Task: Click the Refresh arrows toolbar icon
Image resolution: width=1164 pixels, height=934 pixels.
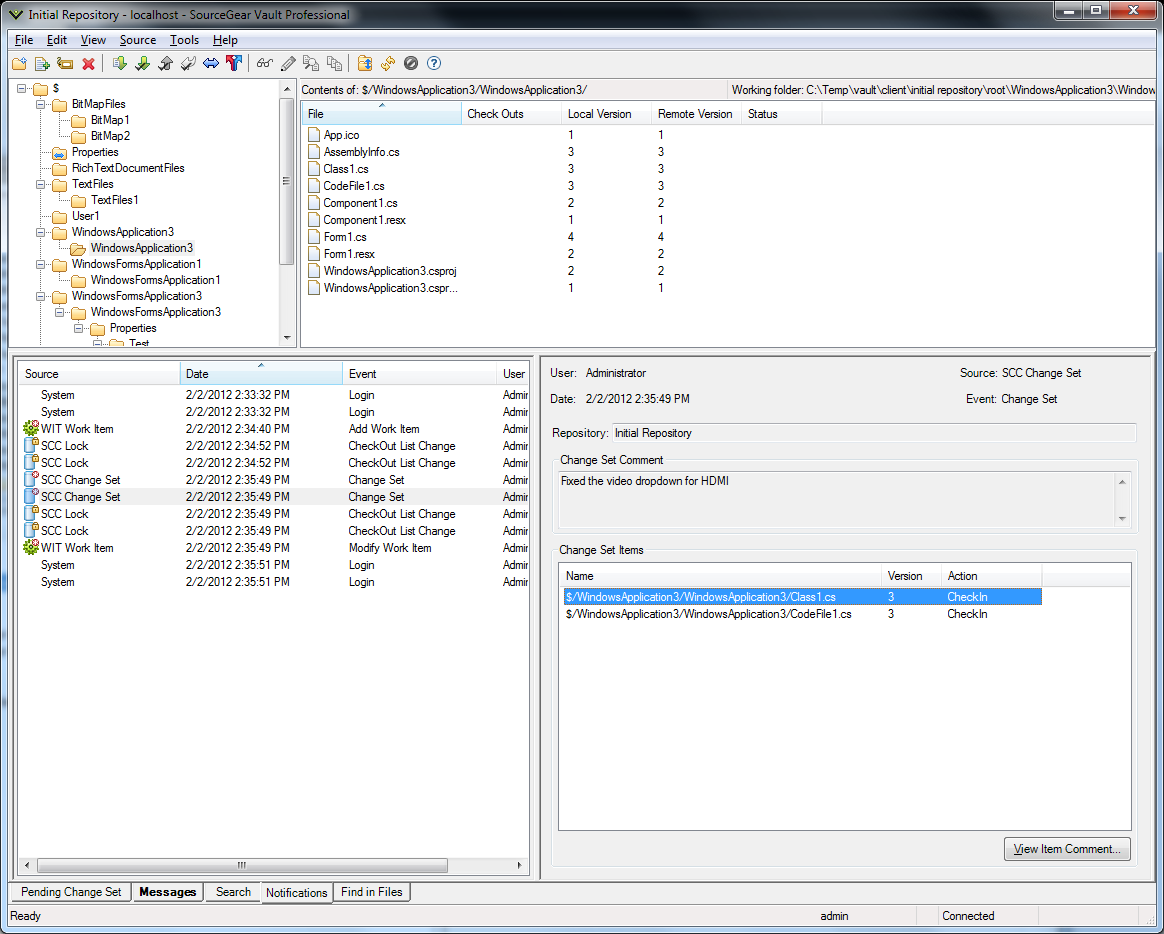Action: click(388, 64)
